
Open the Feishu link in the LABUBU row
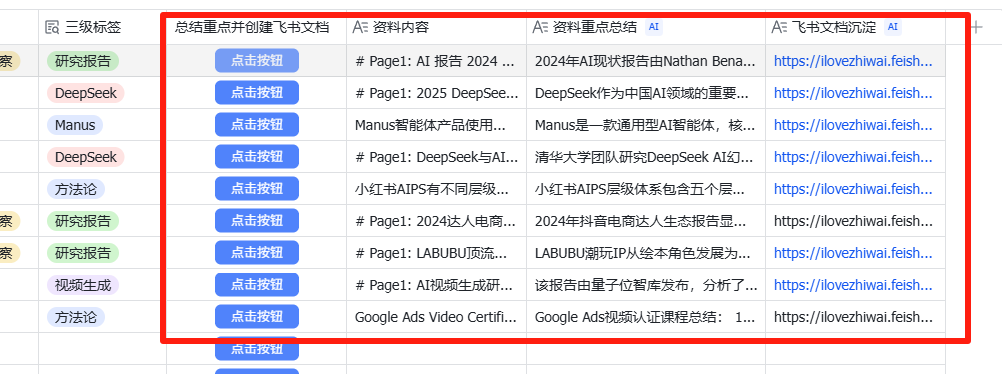point(853,253)
